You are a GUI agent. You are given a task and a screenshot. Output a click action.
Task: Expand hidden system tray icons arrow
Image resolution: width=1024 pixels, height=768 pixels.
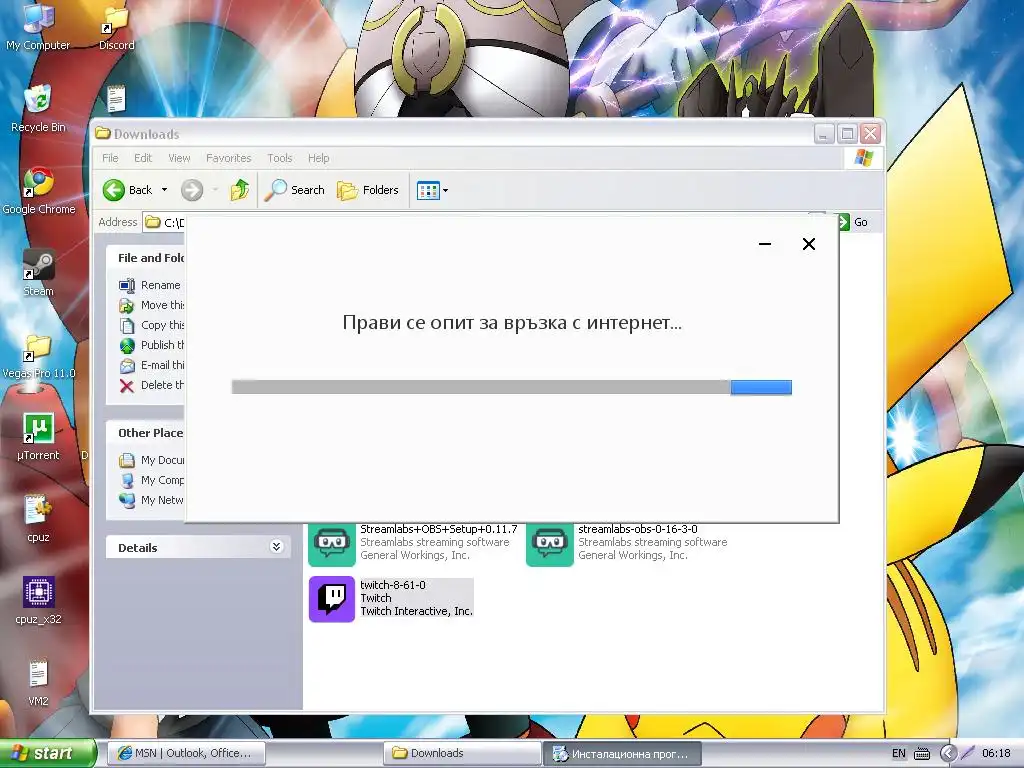pyautogui.click(x=948, y=754)
